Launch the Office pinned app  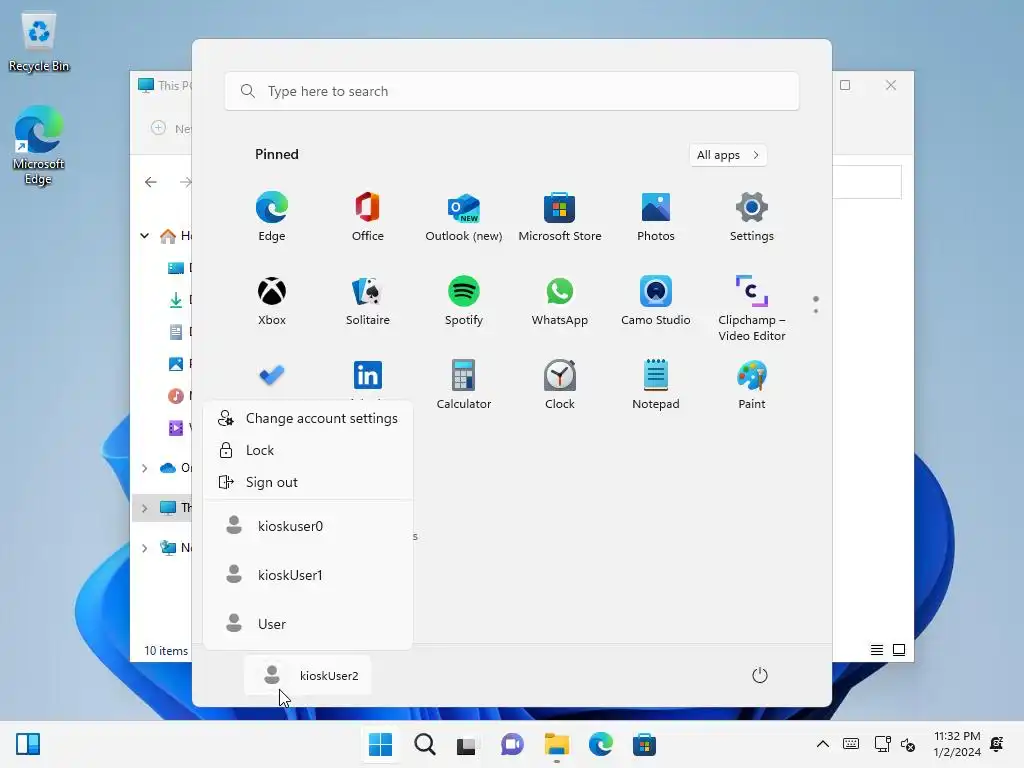[368, 217]
